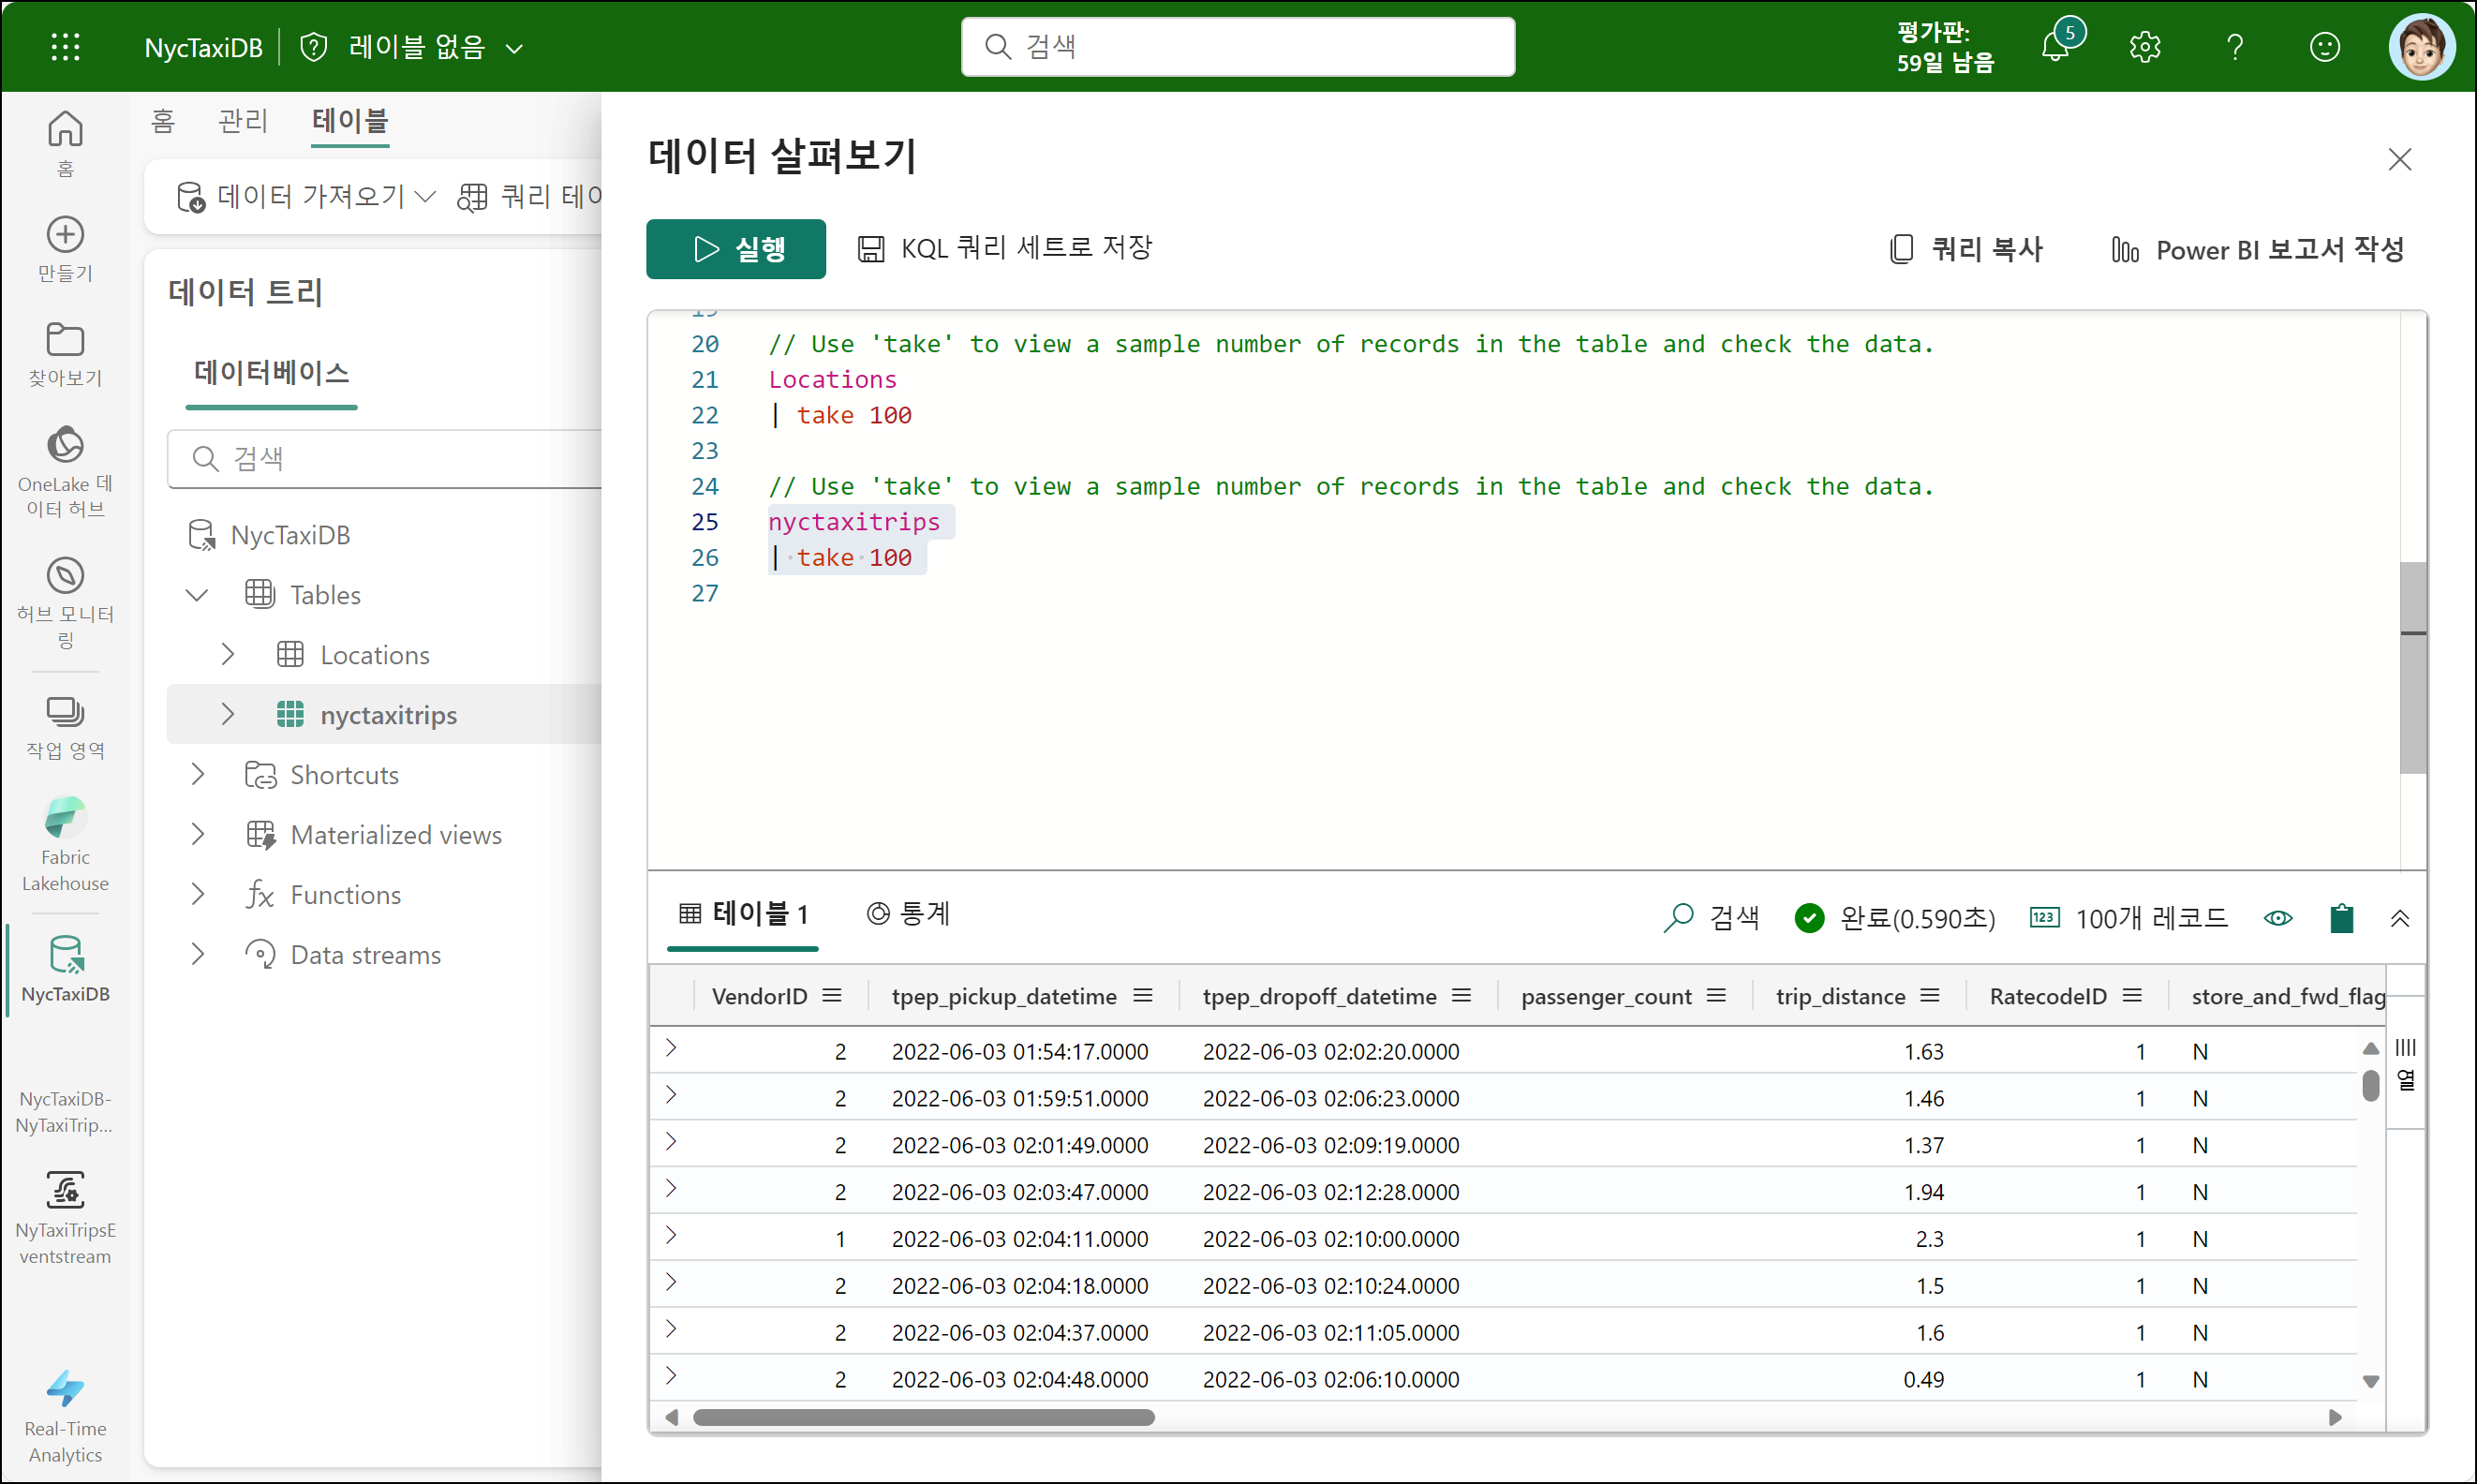Copy results with the clipboard icon
This screenshot has width=2477, height=1484.
pos(2341,918)
